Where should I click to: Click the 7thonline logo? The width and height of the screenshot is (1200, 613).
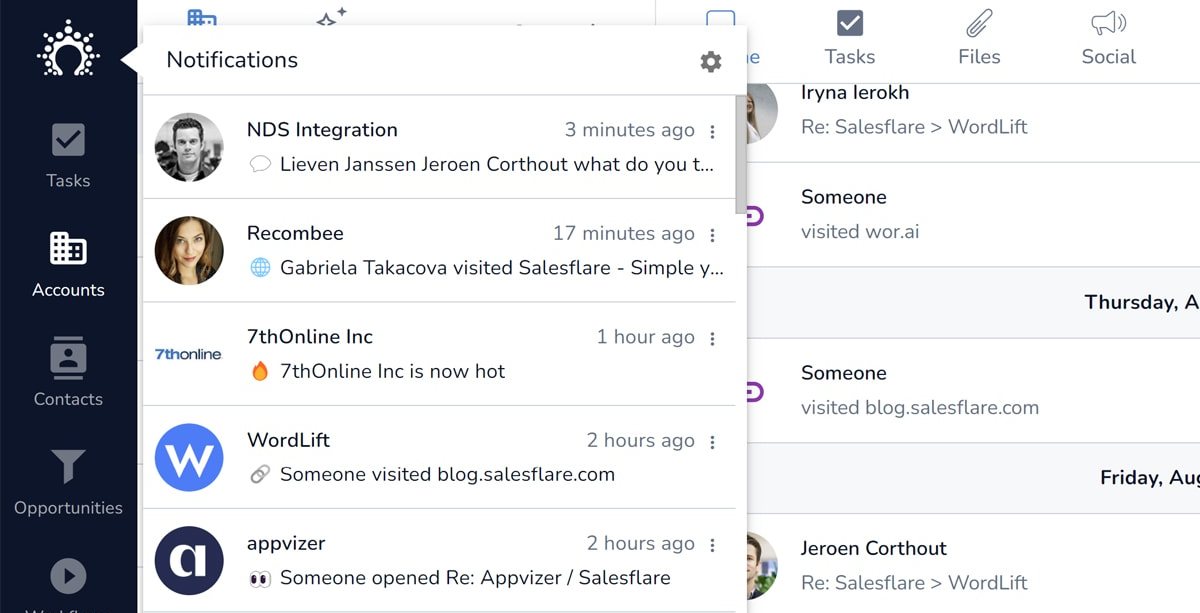pyautogui.click(x=189, y=354)
